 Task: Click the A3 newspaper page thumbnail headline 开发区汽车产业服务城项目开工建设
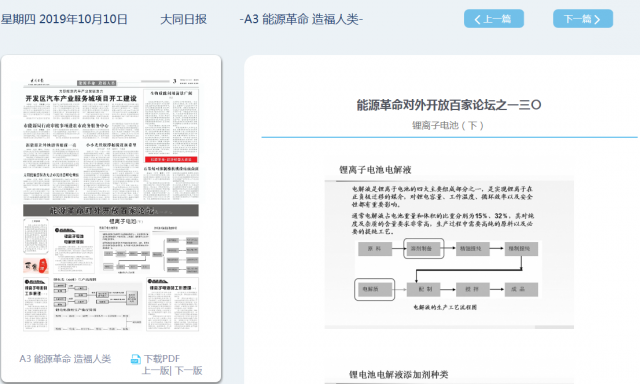(81, 98)
